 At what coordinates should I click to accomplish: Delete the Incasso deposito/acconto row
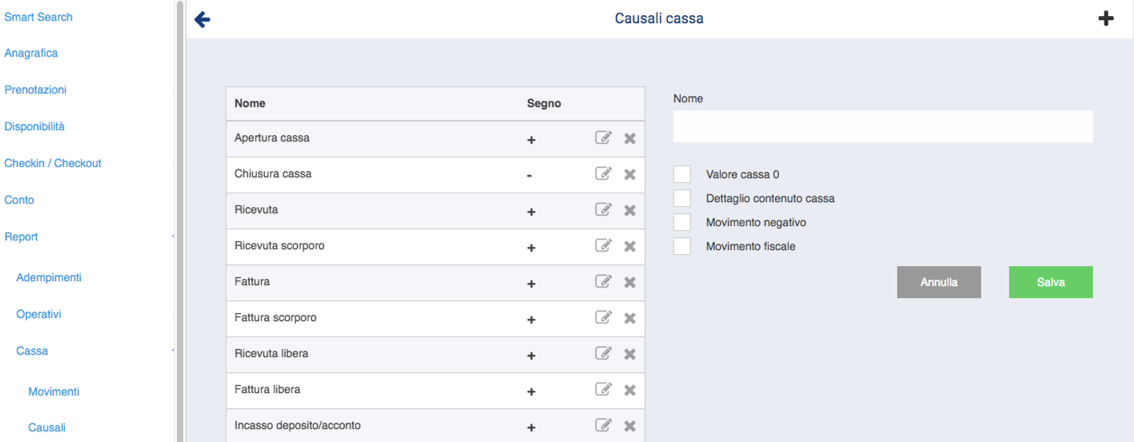630,426
